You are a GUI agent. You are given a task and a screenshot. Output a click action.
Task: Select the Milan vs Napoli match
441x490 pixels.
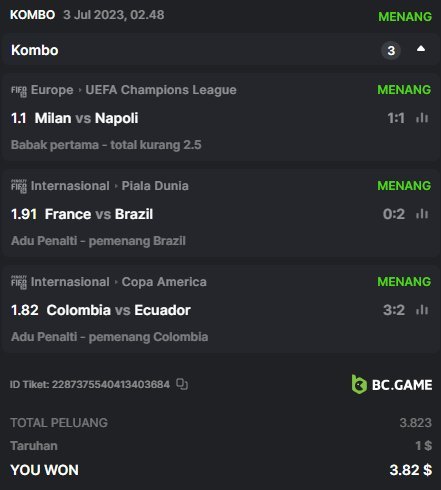(86, 118)
